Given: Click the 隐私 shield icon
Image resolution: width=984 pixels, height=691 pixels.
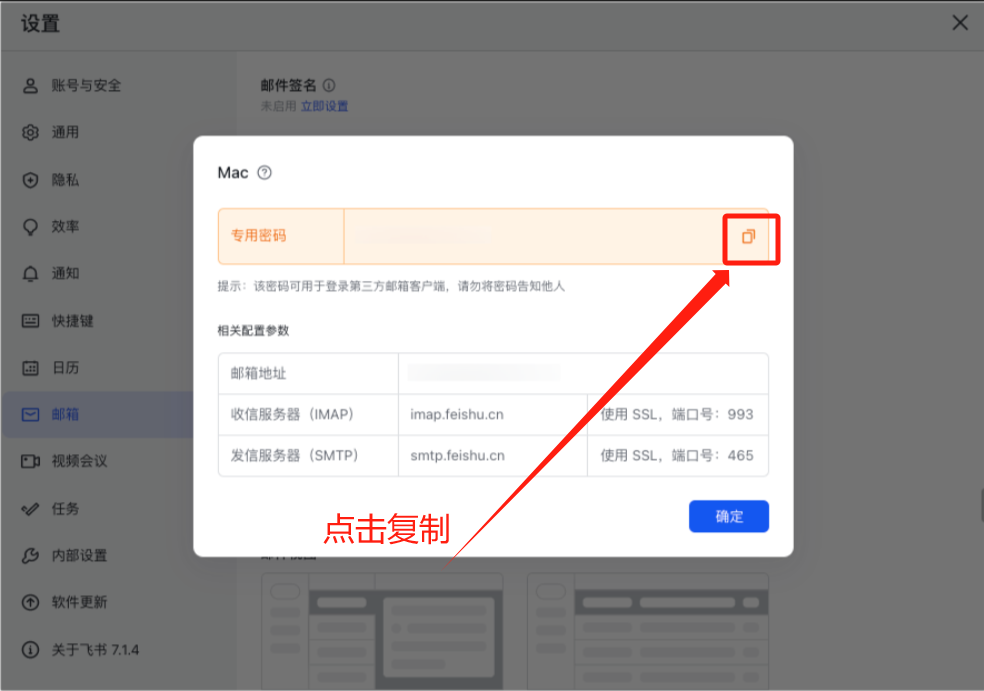Looking at the screenshot, I should click(30, 180).
